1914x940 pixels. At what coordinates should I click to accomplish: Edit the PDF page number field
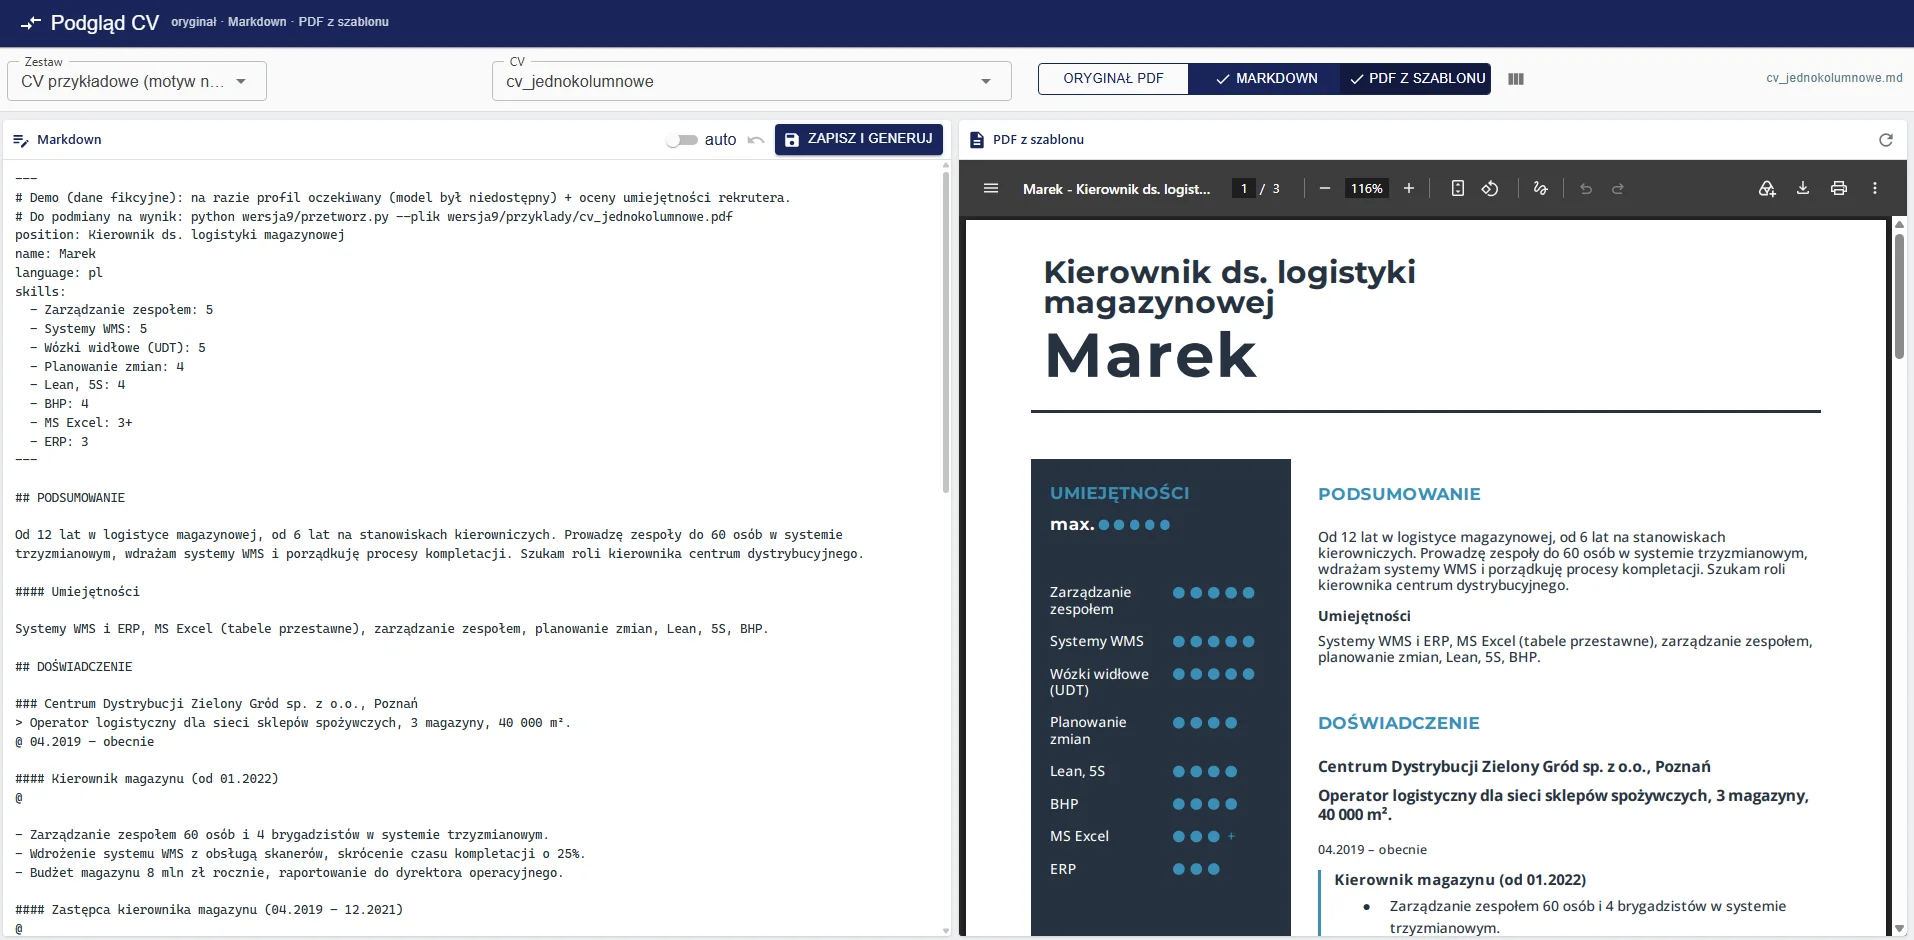coord(1244,188)
